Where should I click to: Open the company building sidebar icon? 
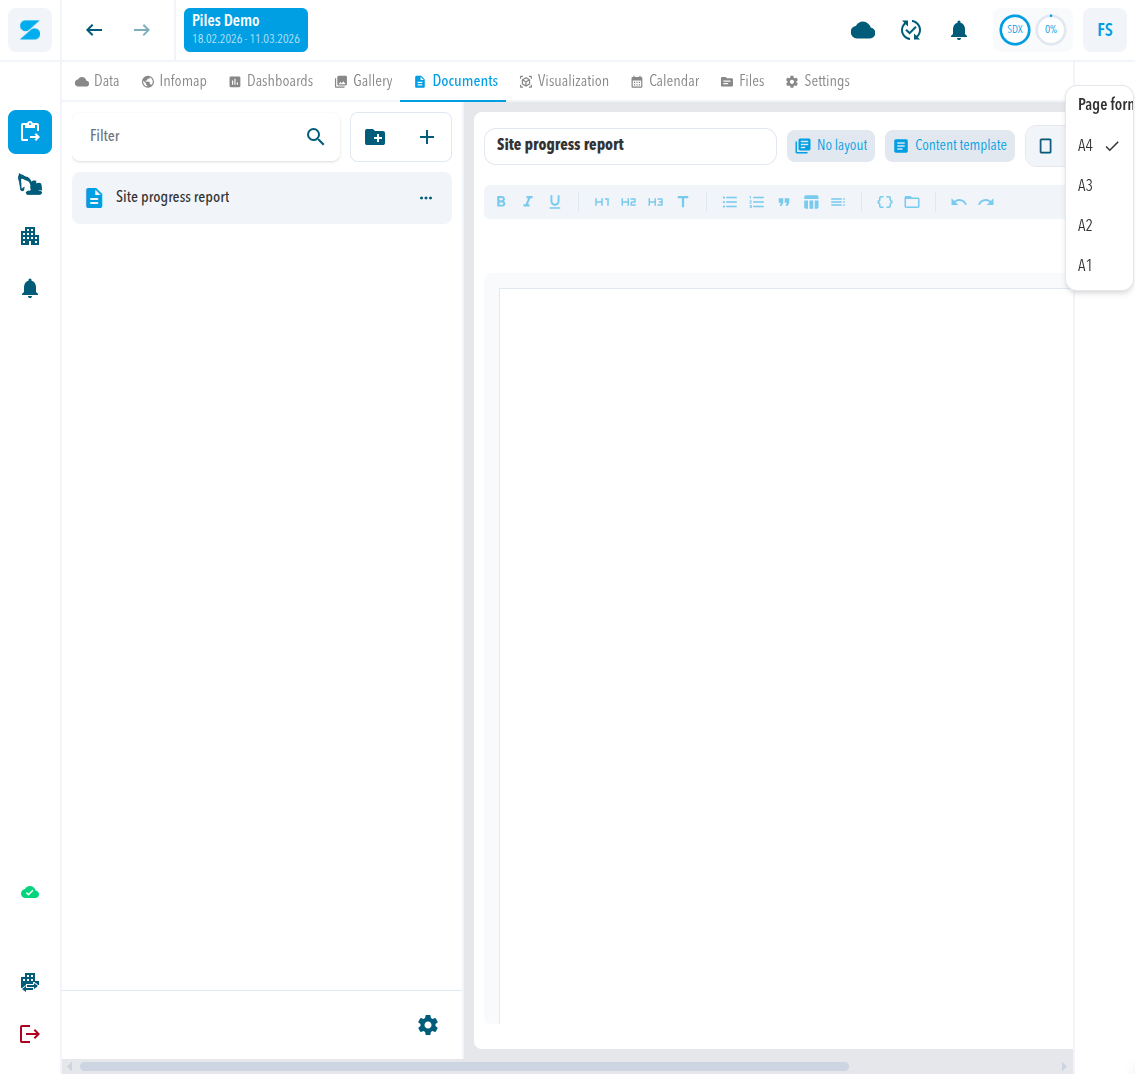pos(30,236)
